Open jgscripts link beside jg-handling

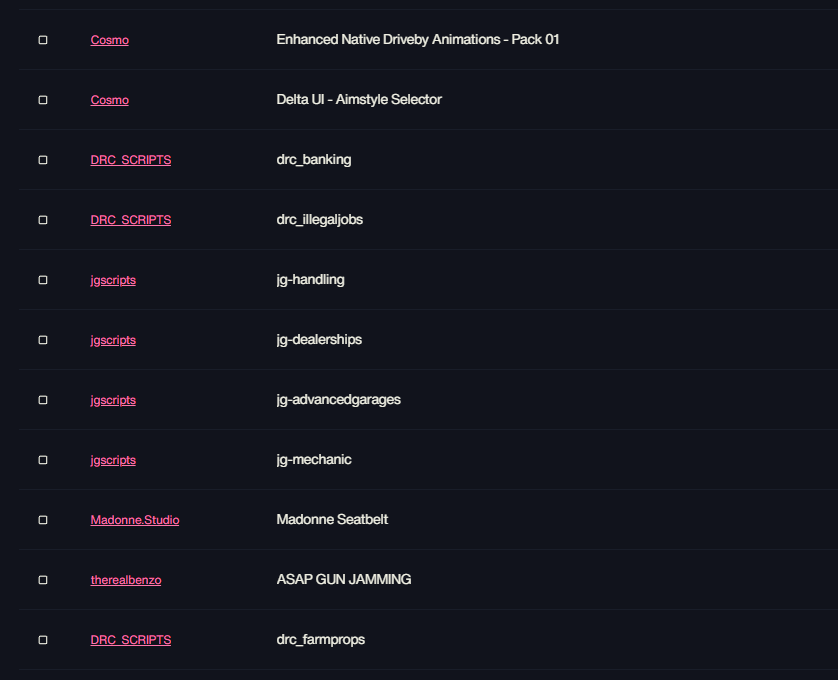pyautogui.click(x=113, y=280)
